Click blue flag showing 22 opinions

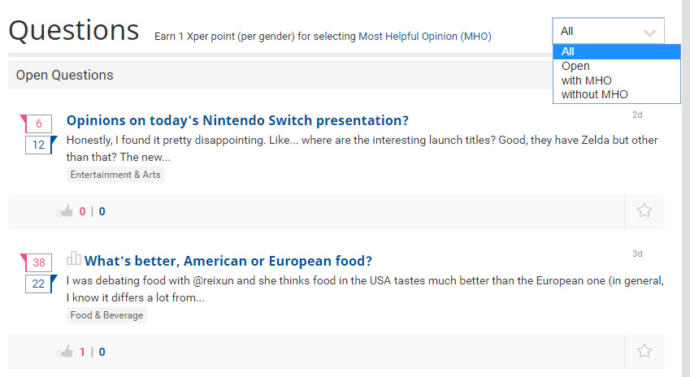(x=41, y=284)
